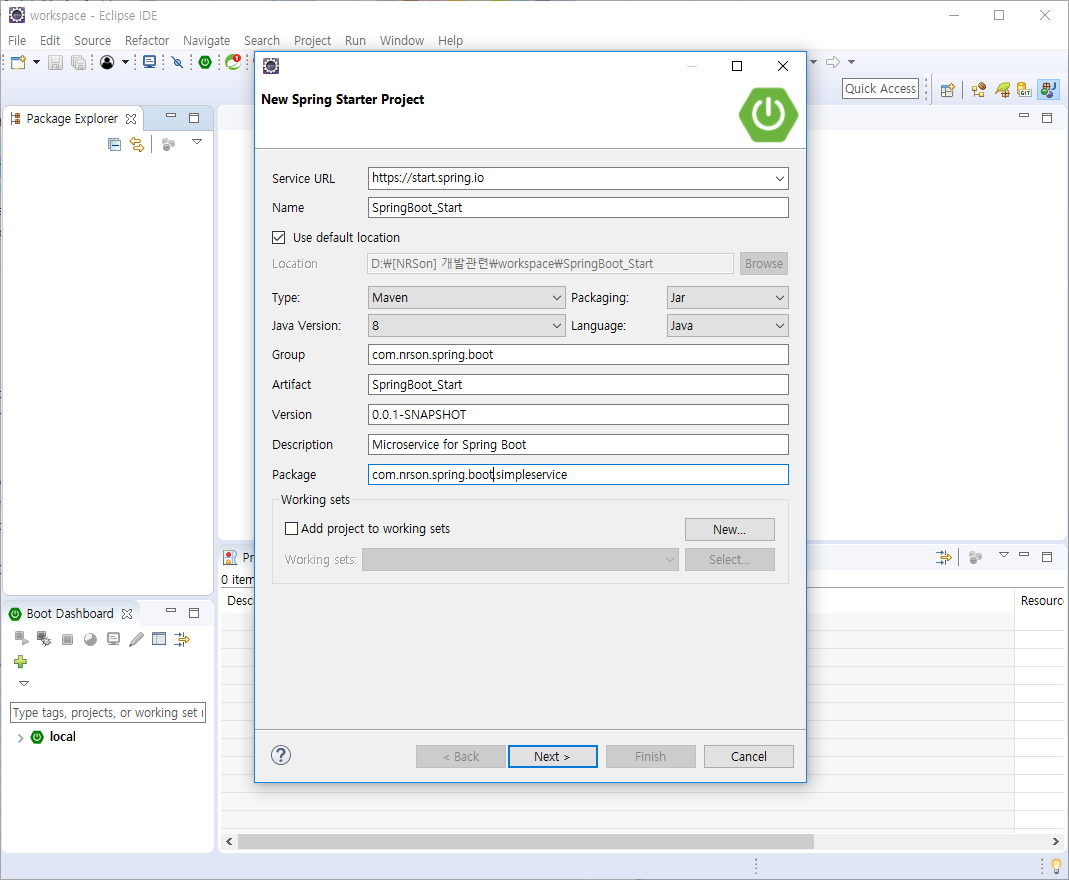Click the Quick Access search box

point(880,89)
